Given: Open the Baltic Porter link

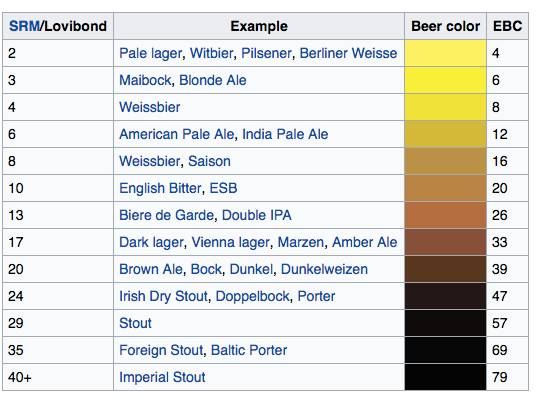Looking at the screenshot, I should (x=249, y=350).
